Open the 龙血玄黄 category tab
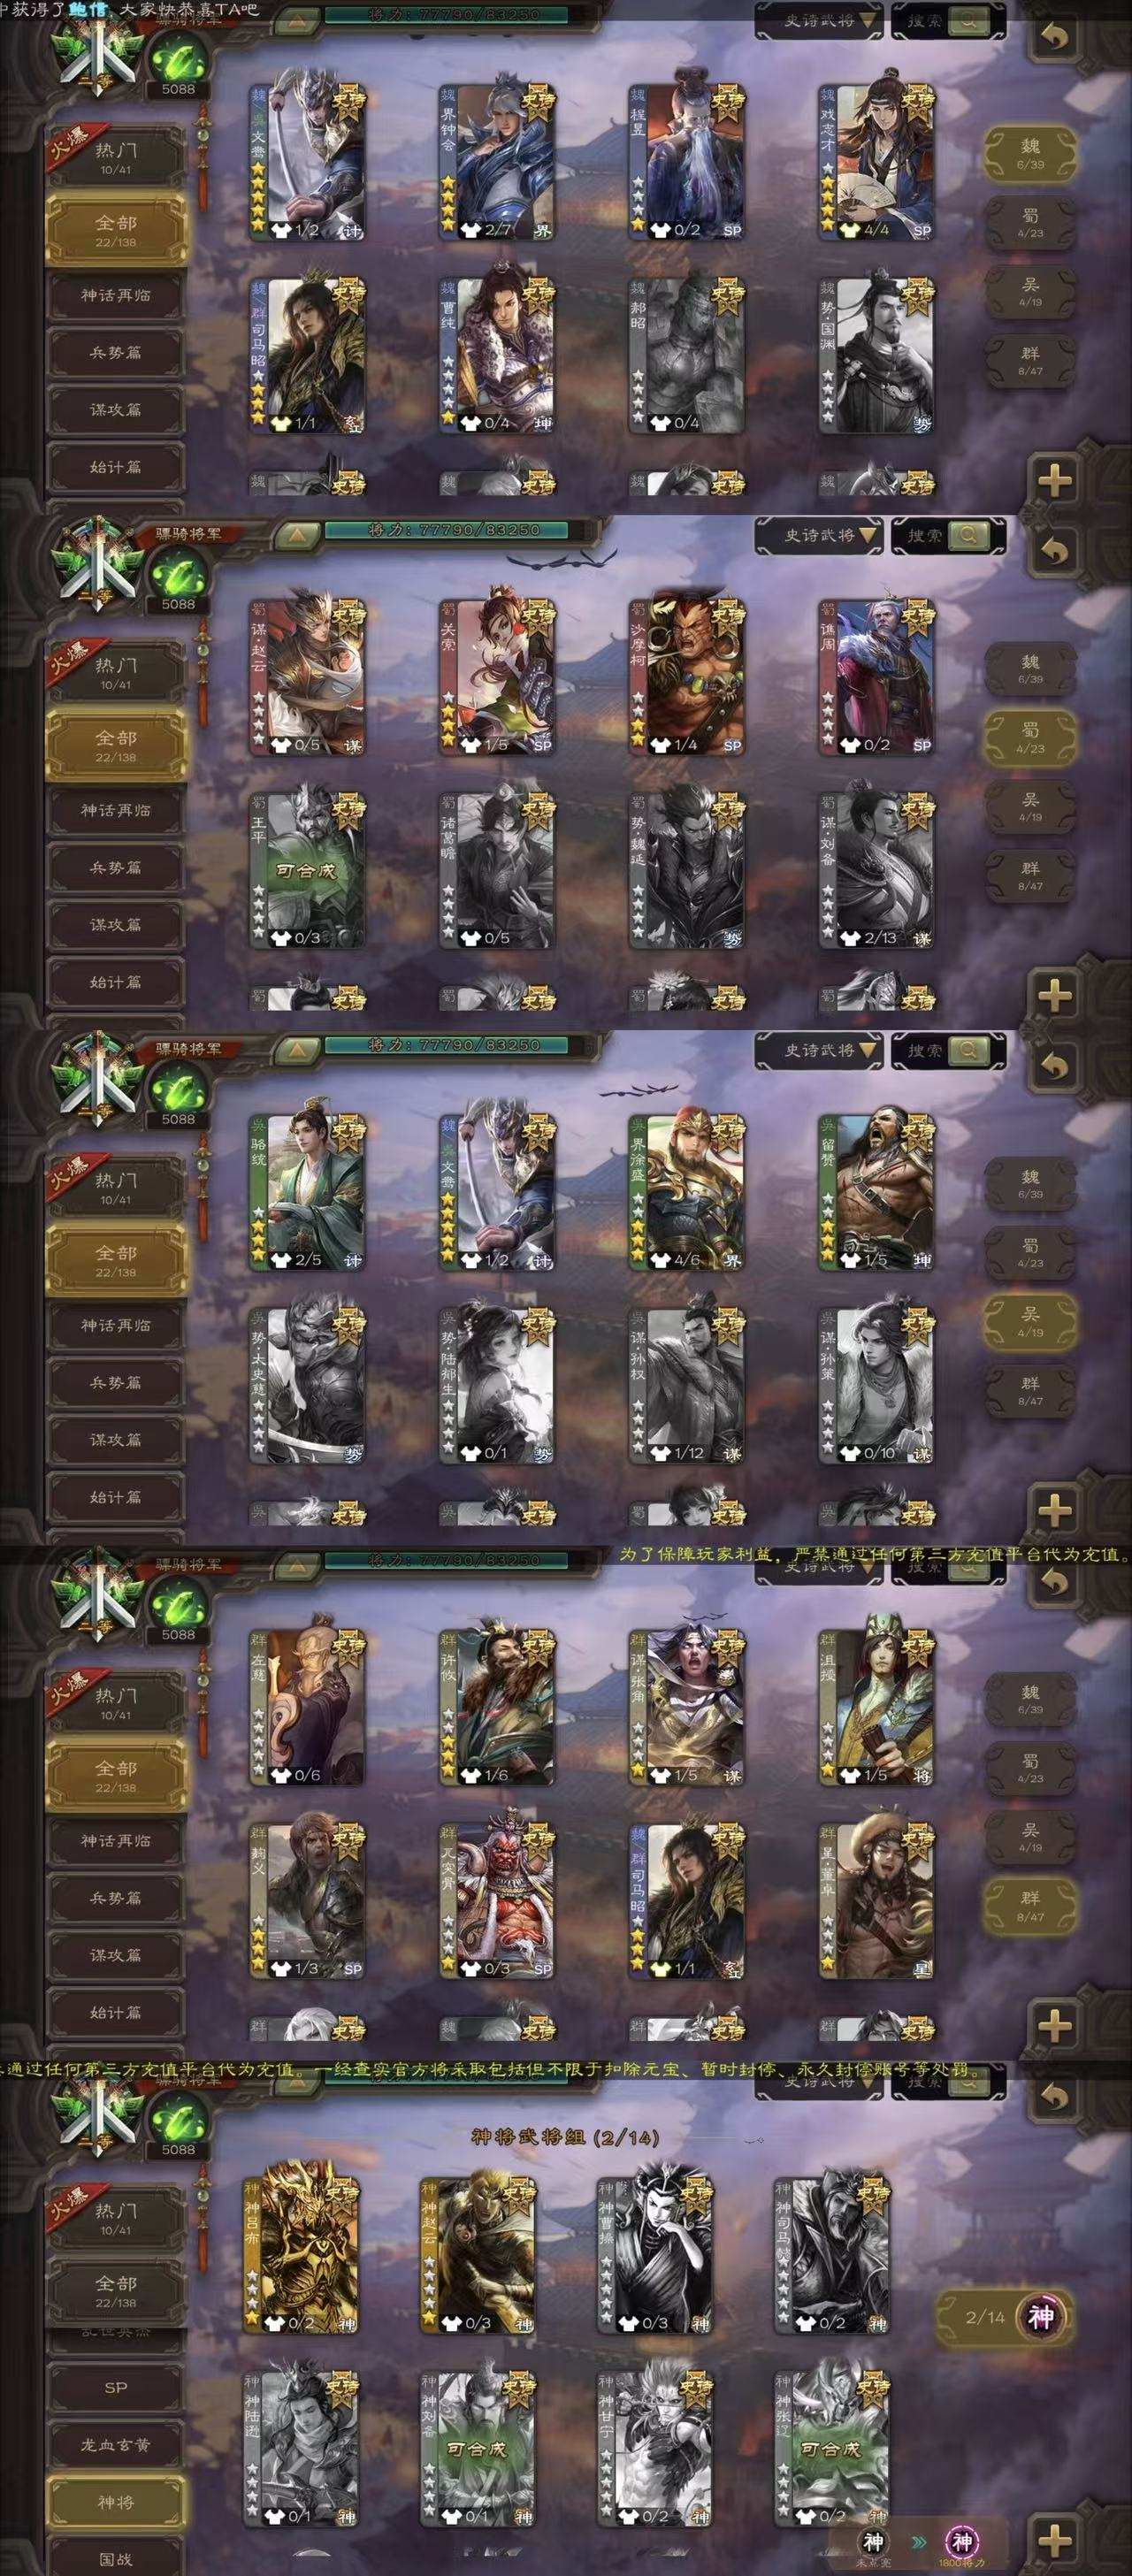Screen dimensions: 1132x2576 click(116, 2444)
